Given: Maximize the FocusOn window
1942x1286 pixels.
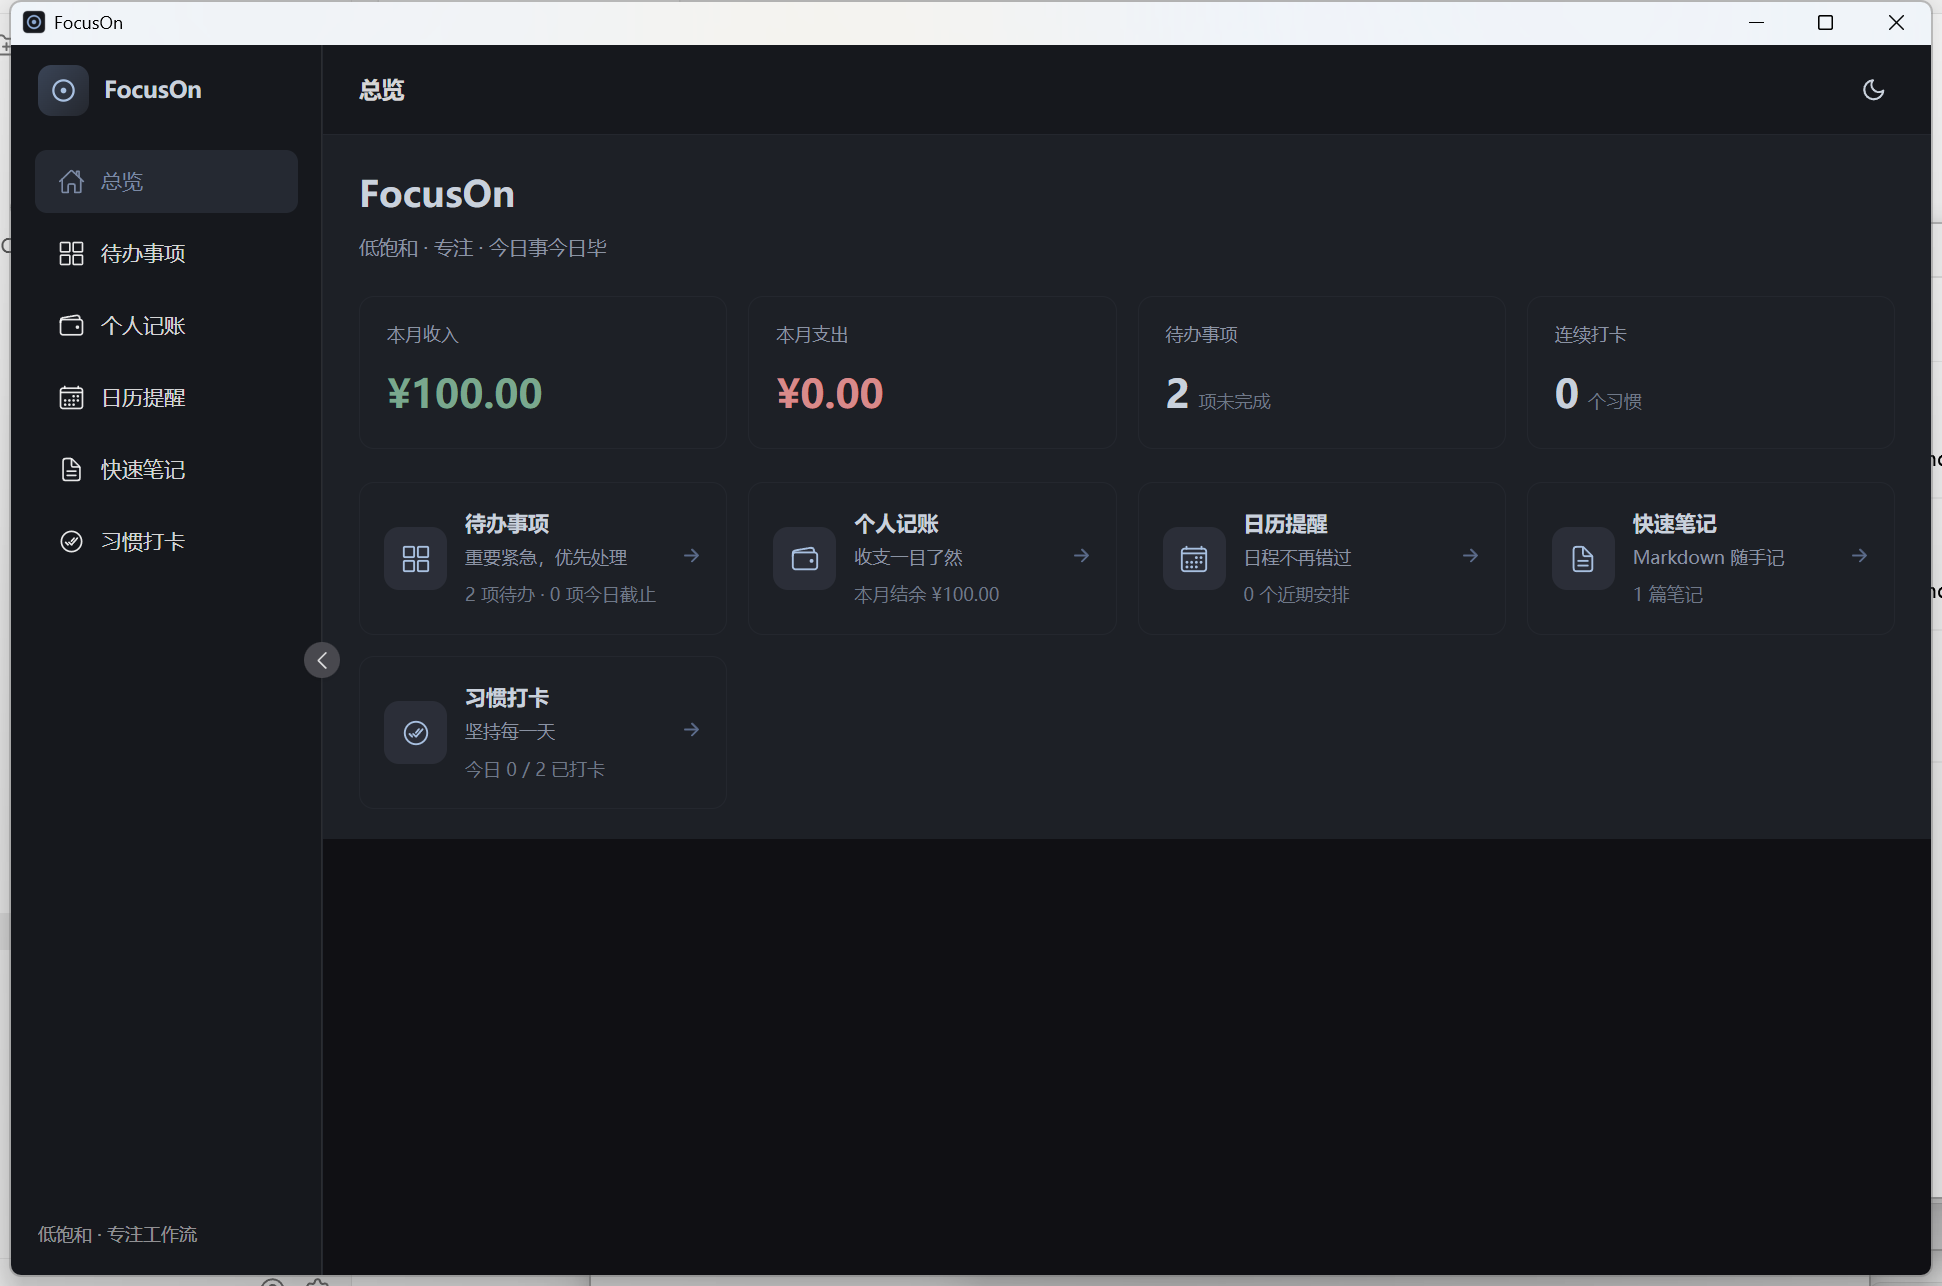Looking at the screenshot, I should pyautogui.click(x=1825, y=22).
